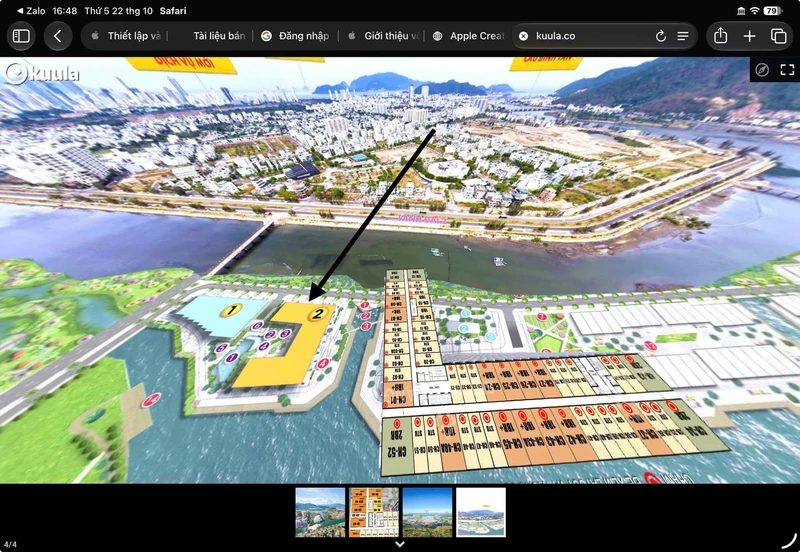This screenshot has height=552, width=800.
Task: Select the CH-24 unit
Action: [x=490, y=382]
